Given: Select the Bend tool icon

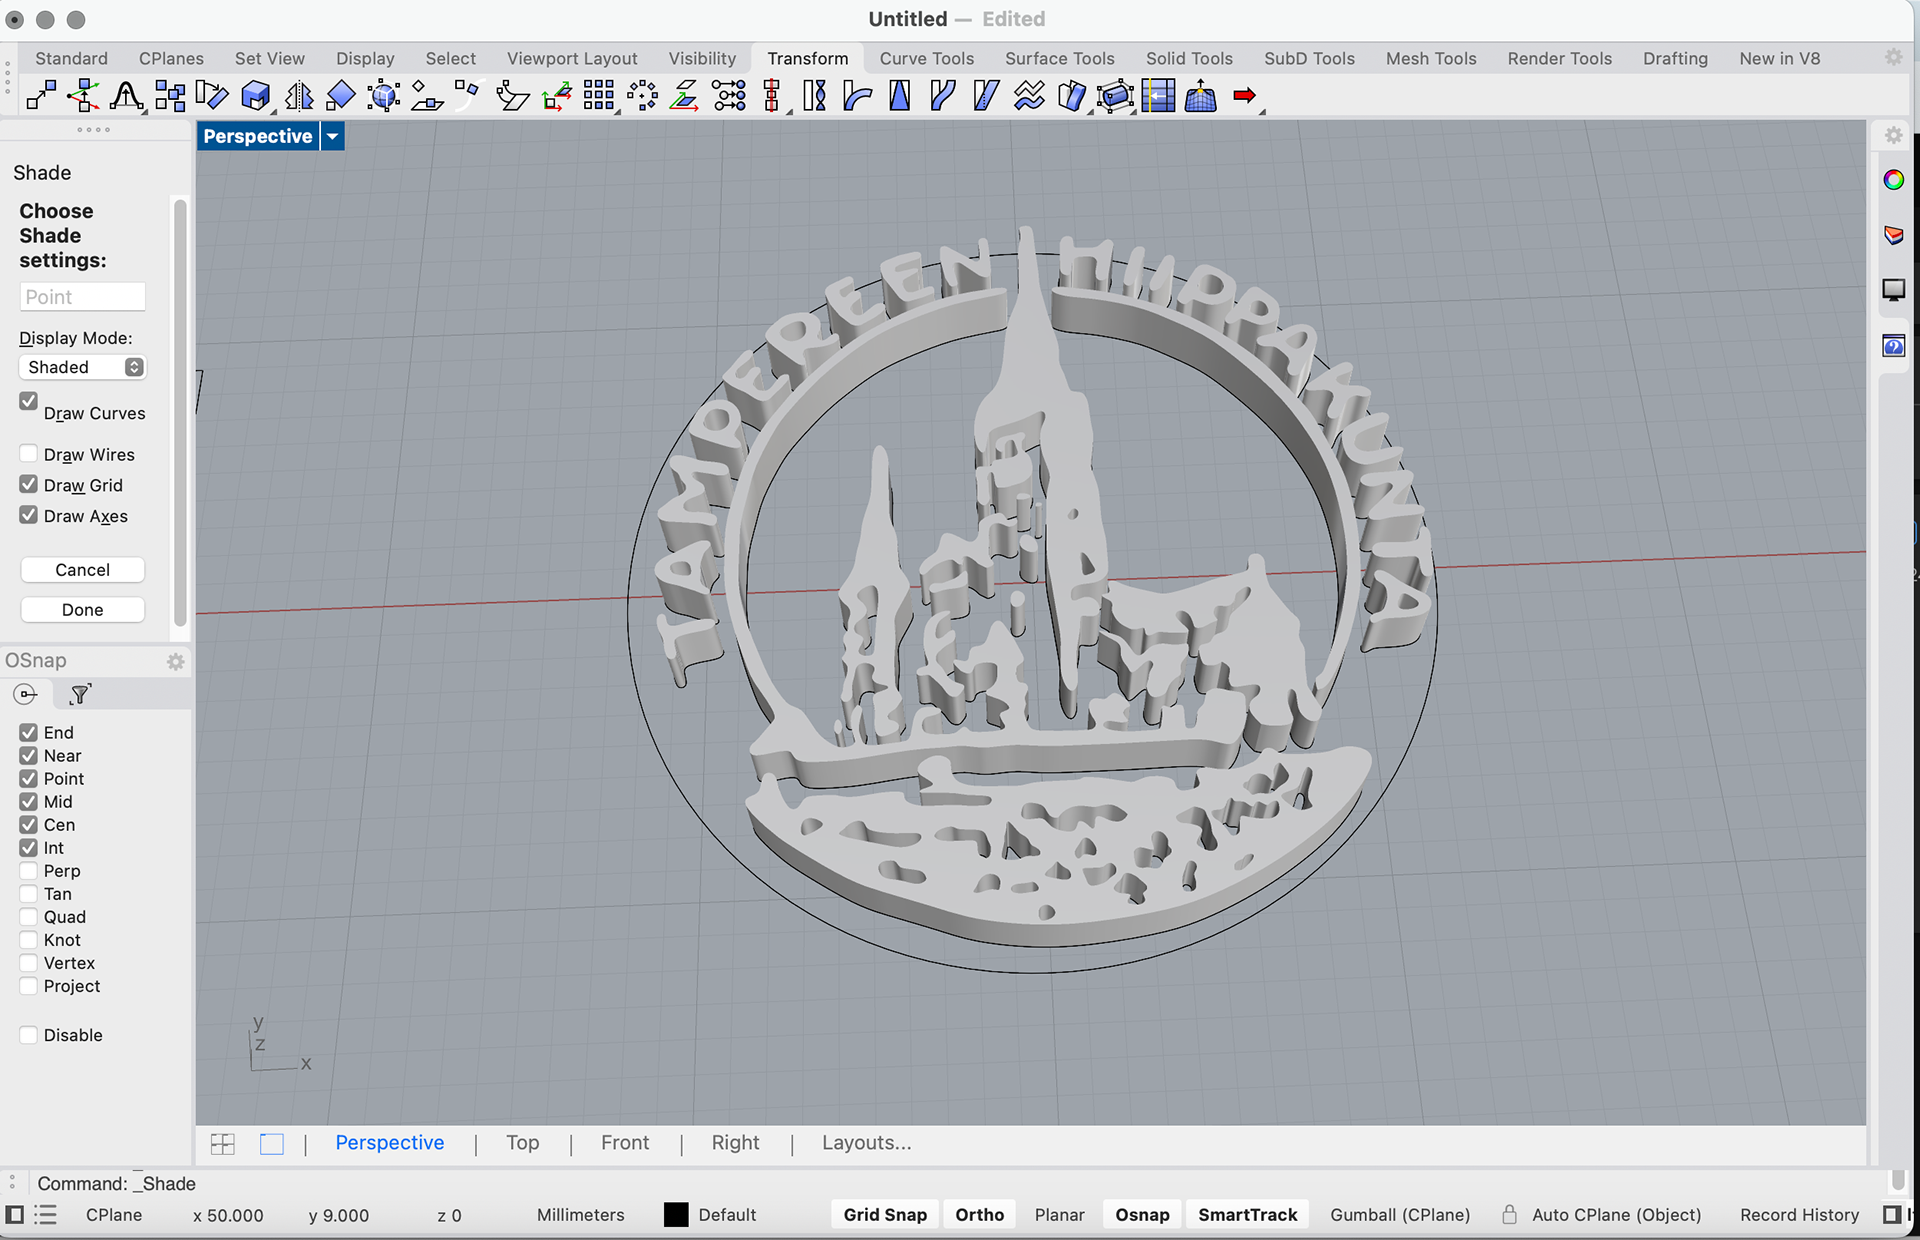Looking at the screenshot, I should [857, 96].
